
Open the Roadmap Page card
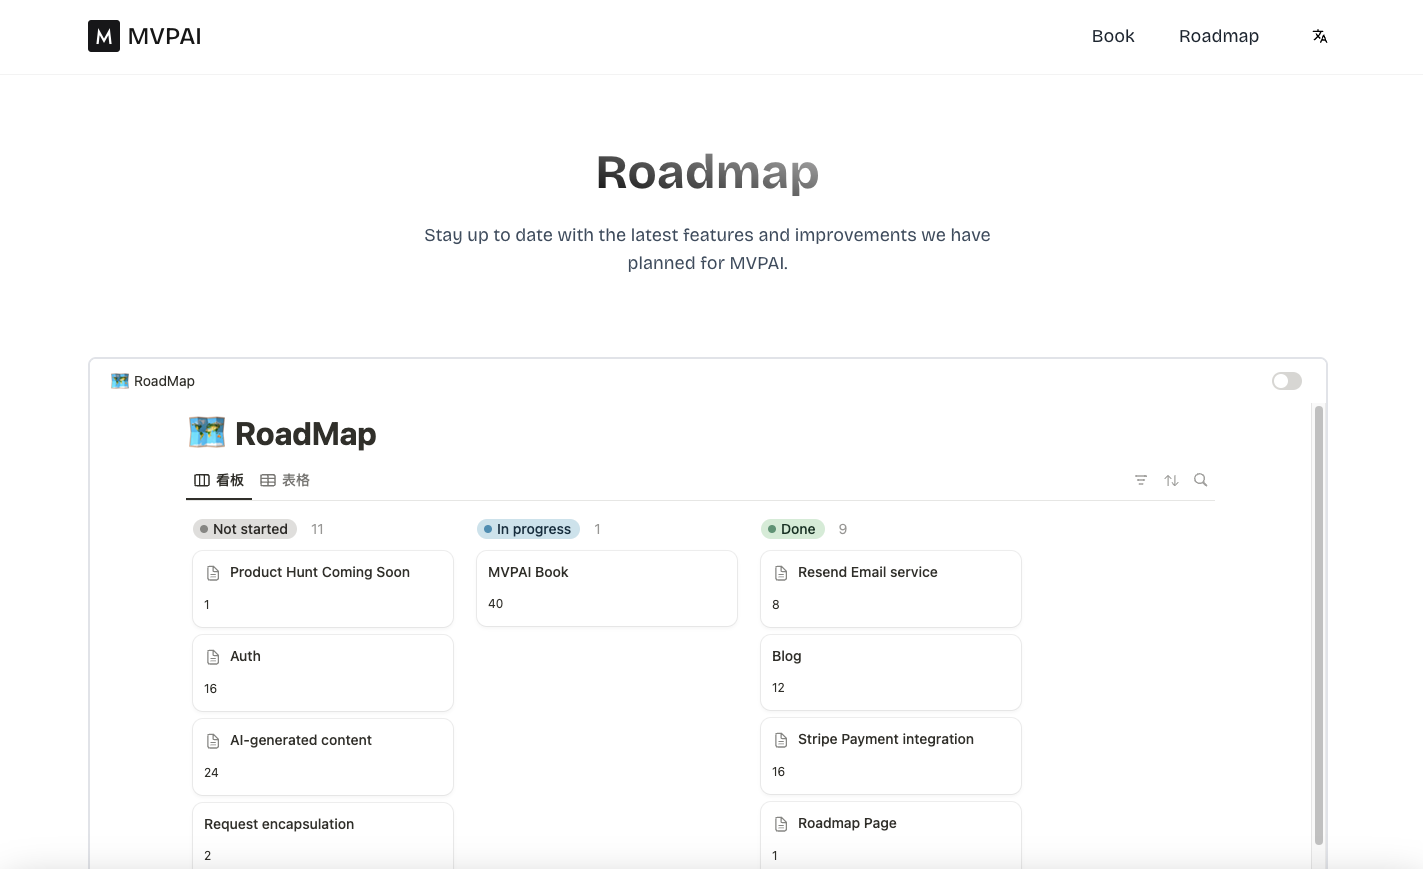tap(891, 836)
